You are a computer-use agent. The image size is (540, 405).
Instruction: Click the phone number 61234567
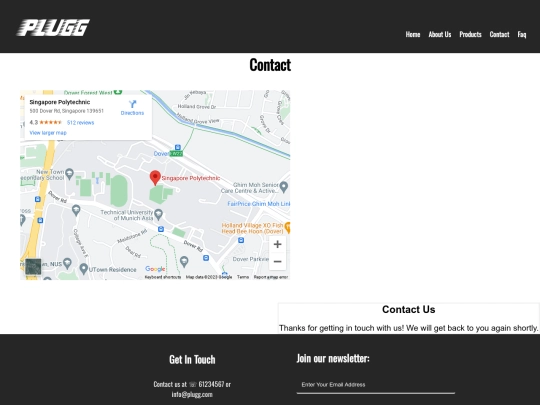(x=211, y=384)
